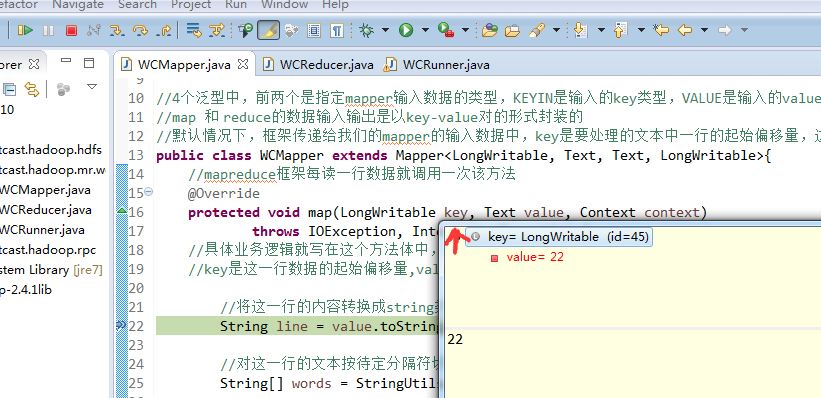Image resolution: width=821 pixels, height=398 pixels.
Task: Jump to Previous Annotation
Action: [x=620, y=30]
